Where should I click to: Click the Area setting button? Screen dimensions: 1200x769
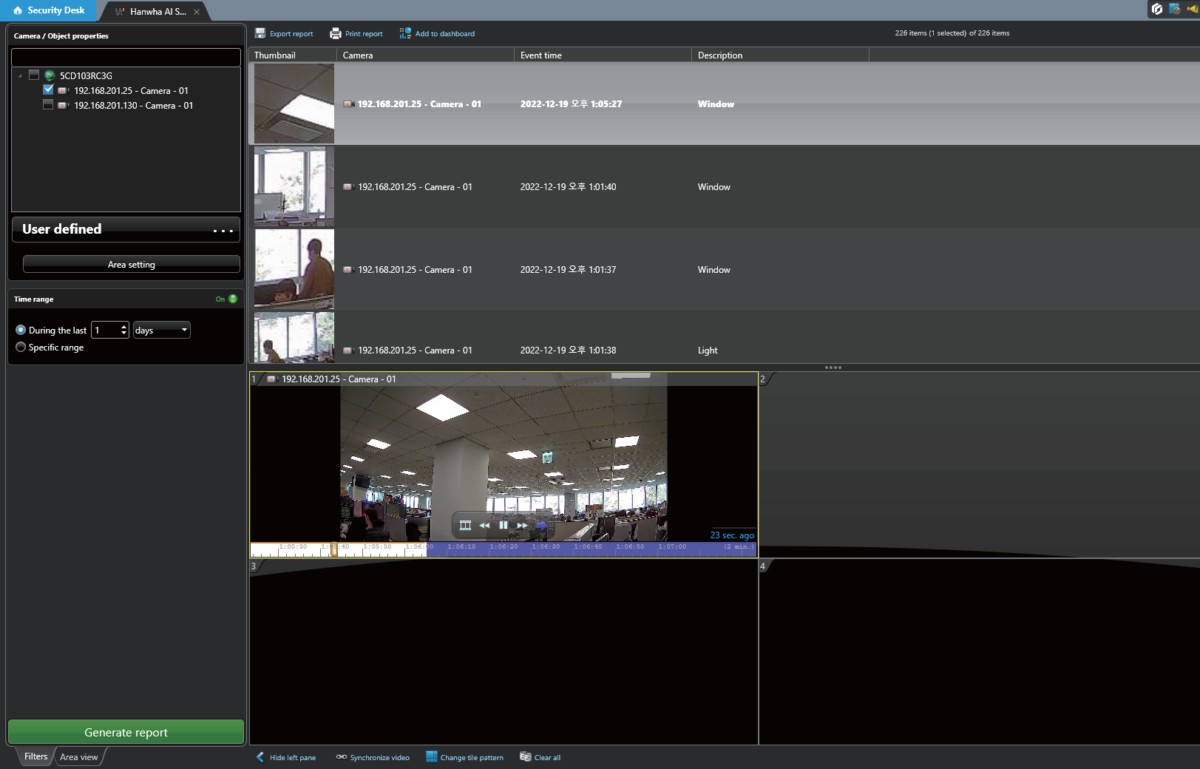(131, 265)
